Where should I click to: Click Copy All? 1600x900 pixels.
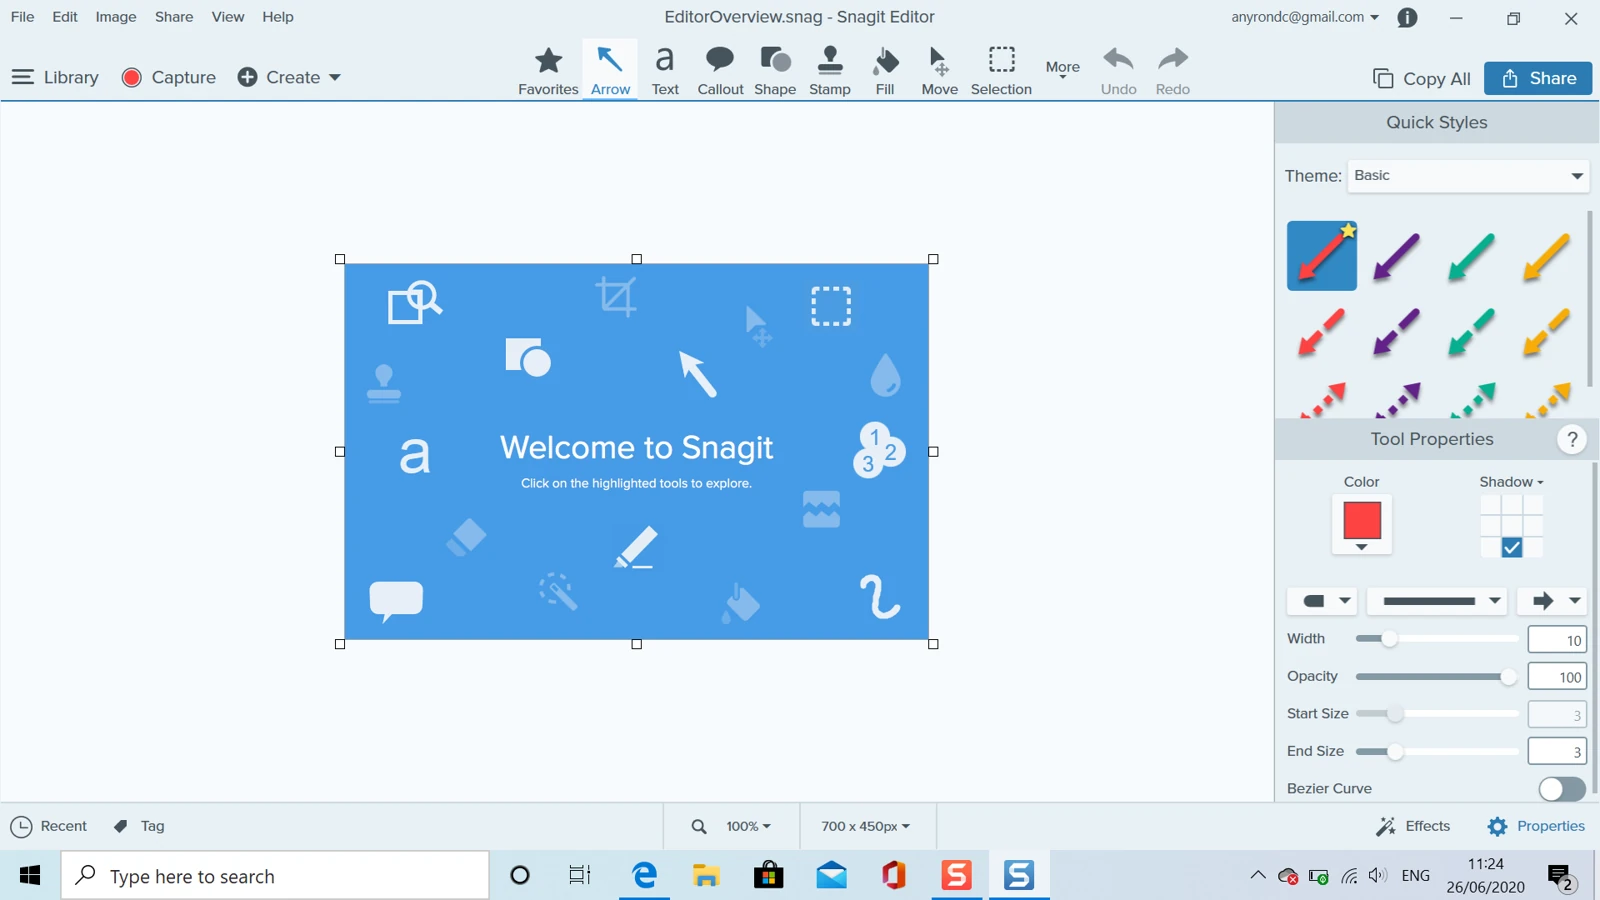pyautogui.click(x=1421, y=78)
